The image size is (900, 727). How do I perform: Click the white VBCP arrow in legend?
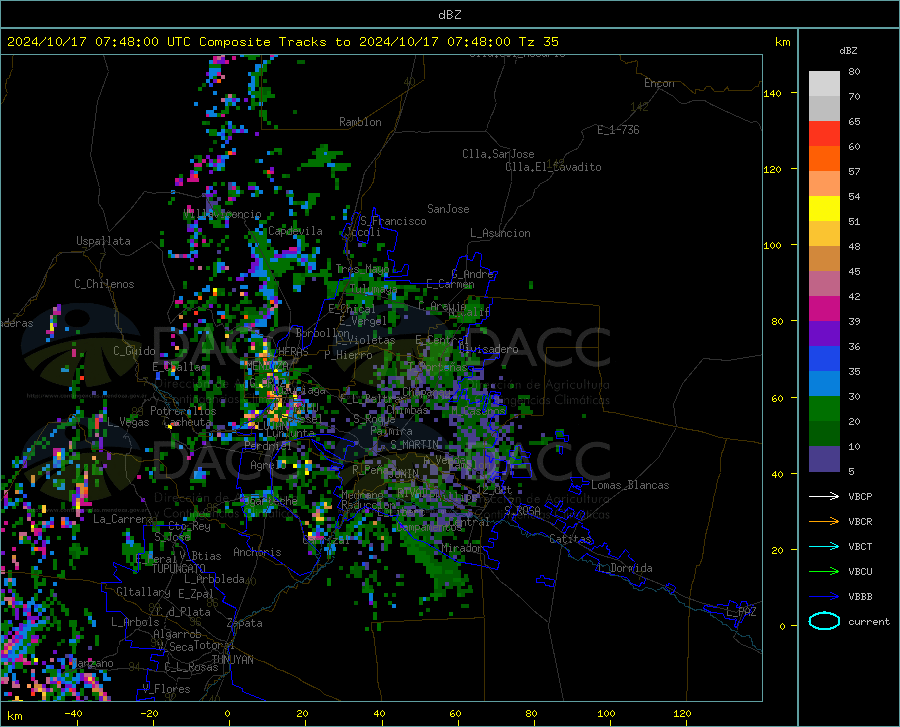[x=824, y=496]
